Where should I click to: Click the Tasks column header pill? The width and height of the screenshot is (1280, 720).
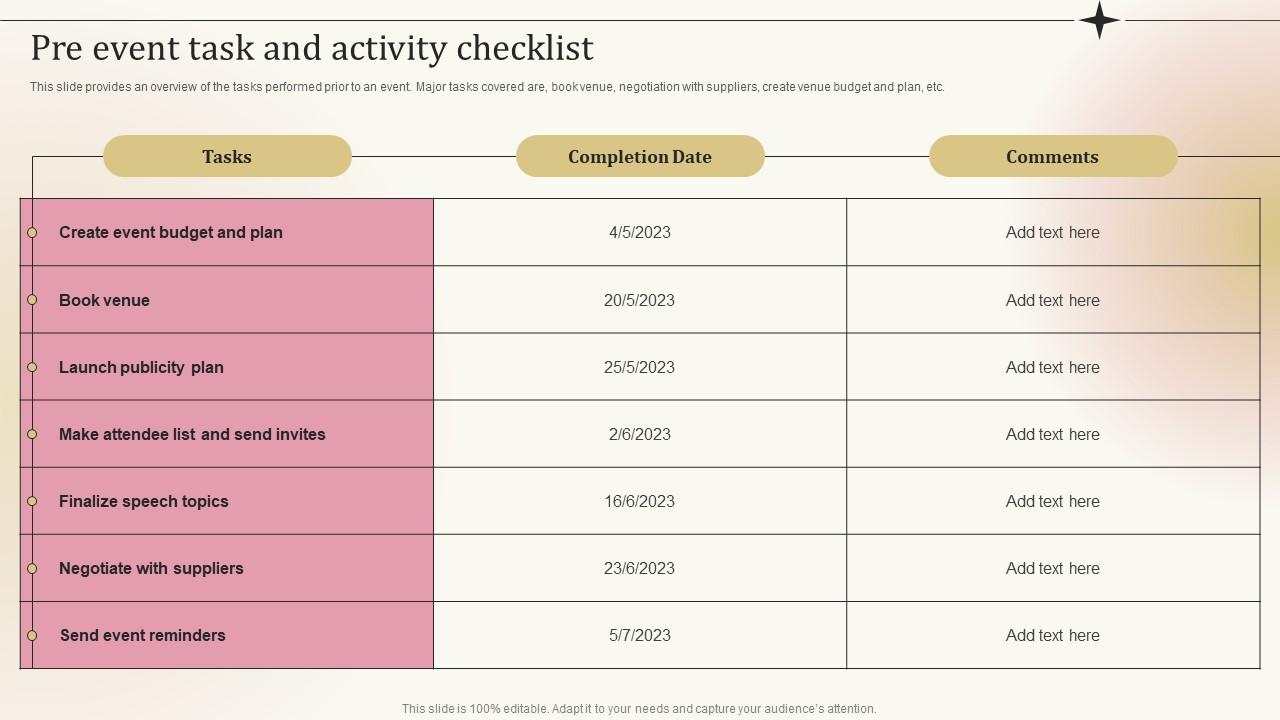pyautogui.click(x=227, y=156)
